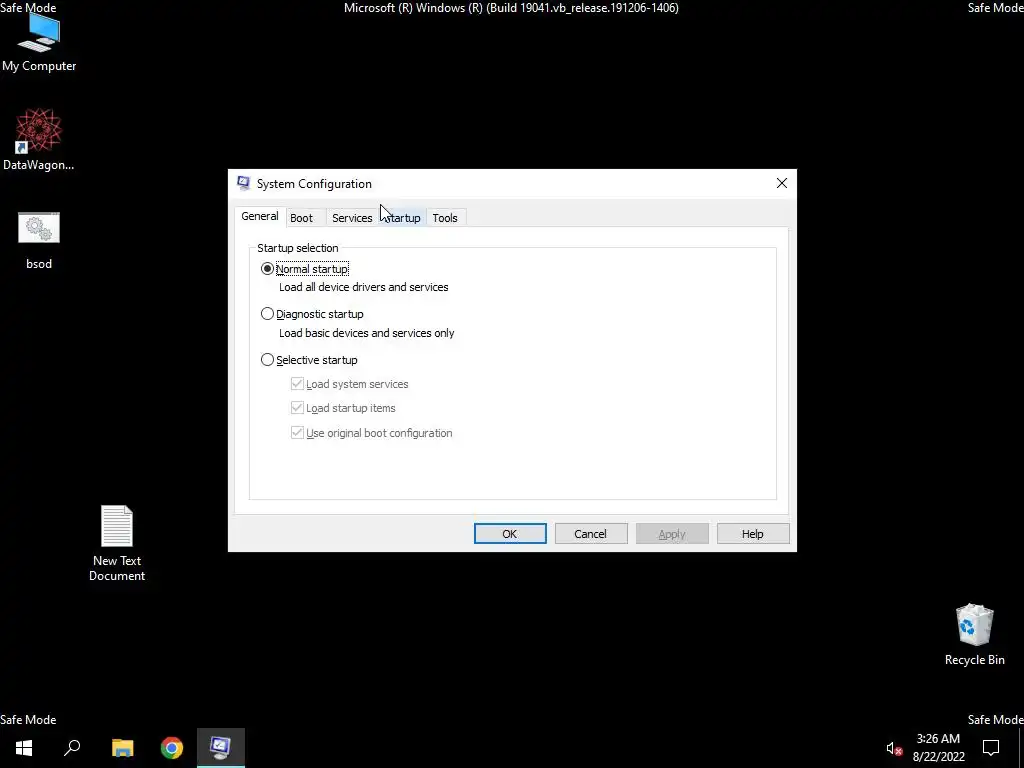Click the 'Startup selection' group label
Viewport: 1024px width, 768px height.
pyautogui.click(x=298, y=248)
